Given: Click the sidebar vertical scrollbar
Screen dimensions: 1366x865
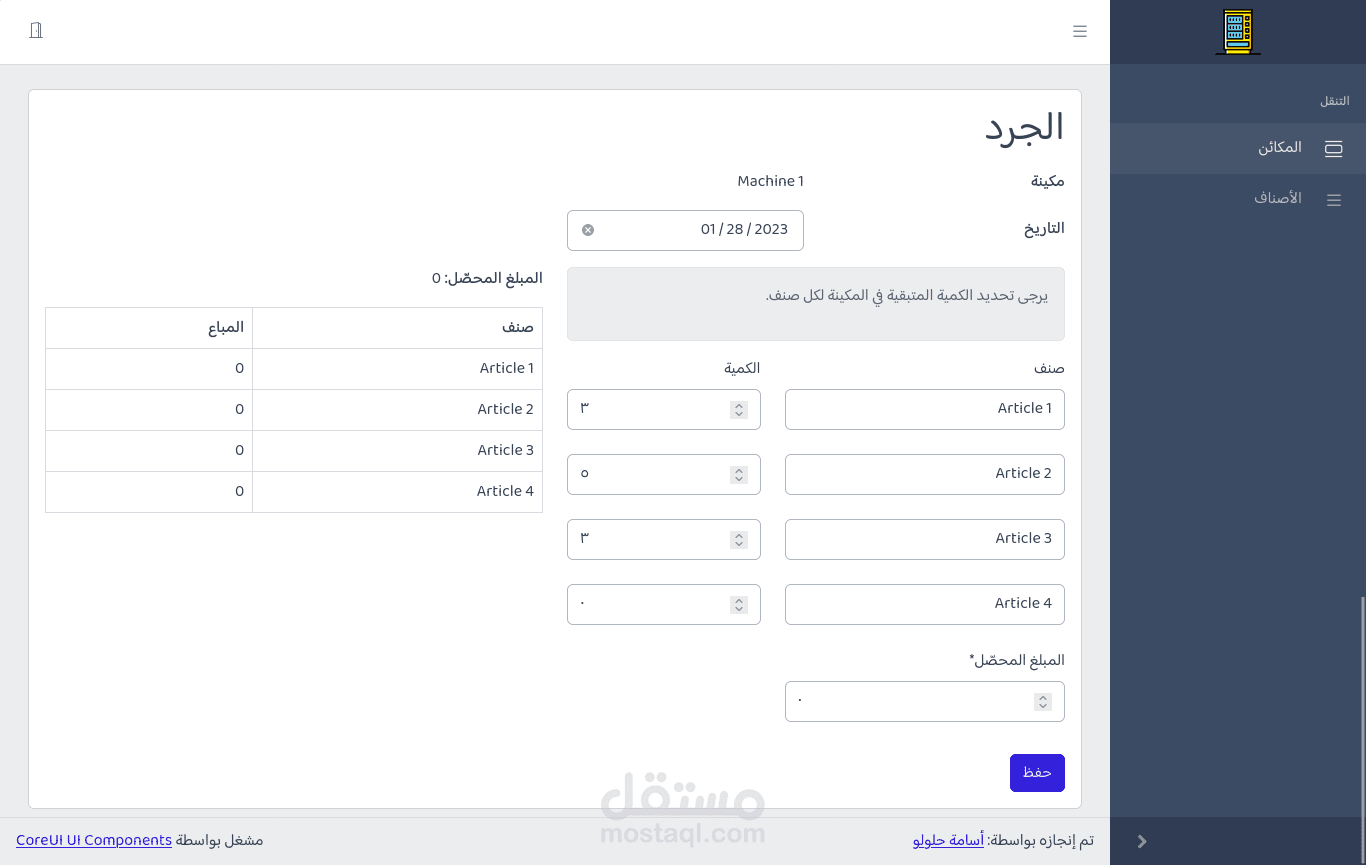Looking at the screenshot, I should tap(1362, 700).
